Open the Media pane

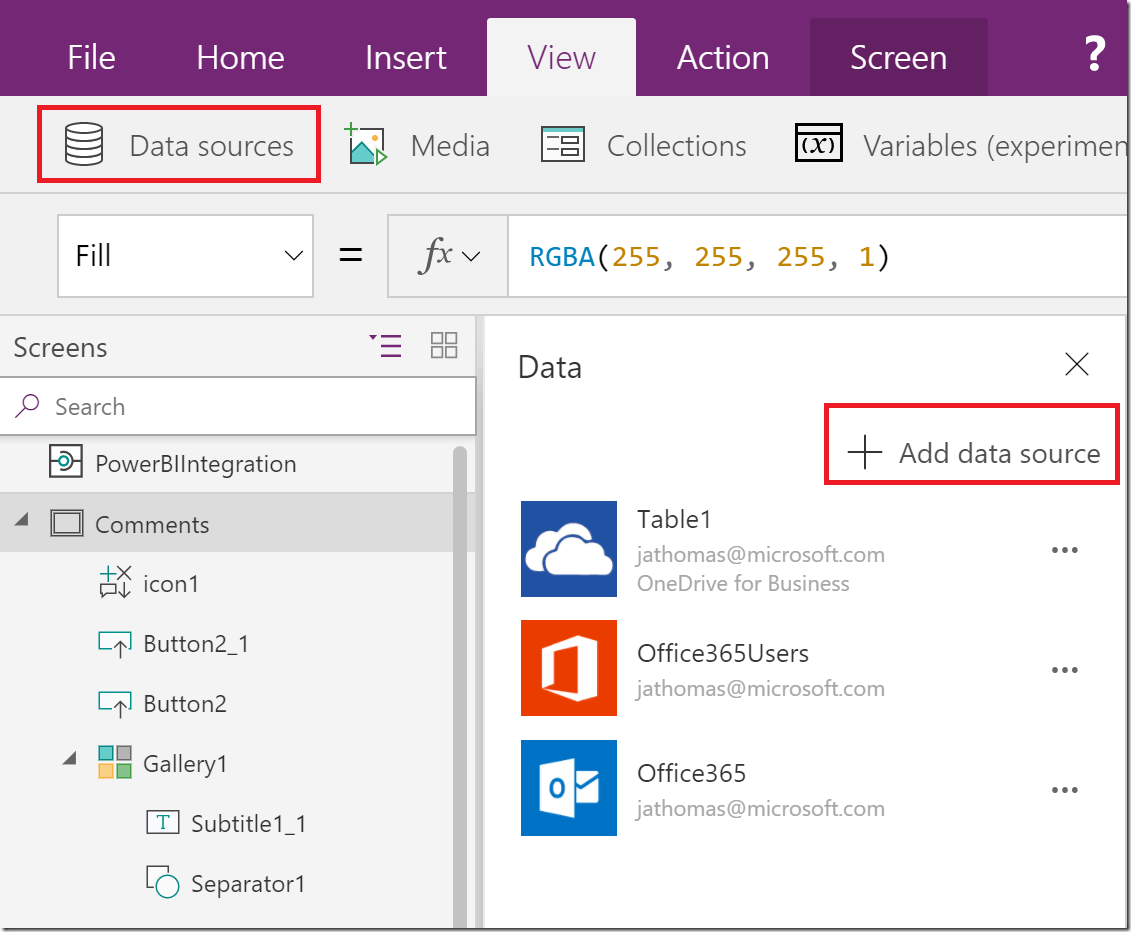450,146
